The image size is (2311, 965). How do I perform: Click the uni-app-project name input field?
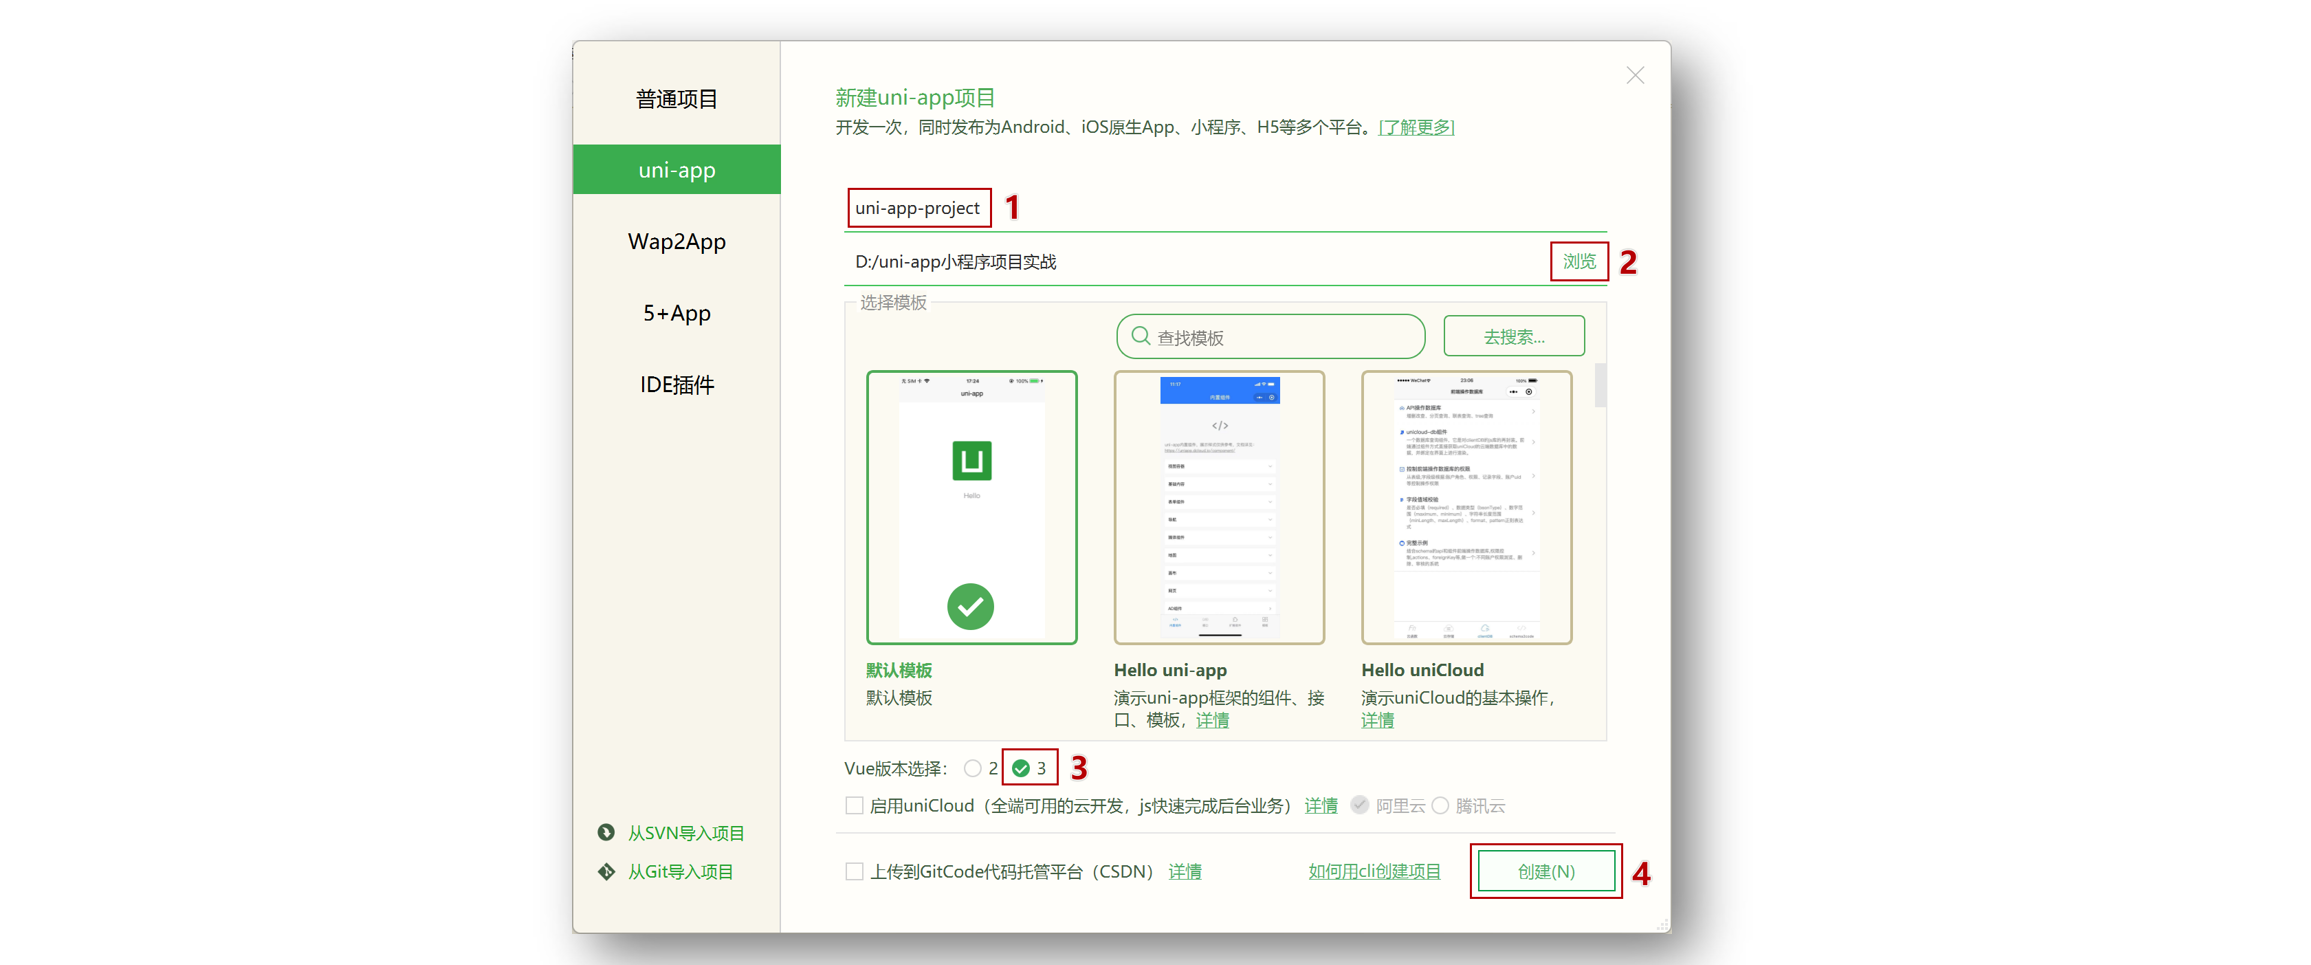coord(917,208)
